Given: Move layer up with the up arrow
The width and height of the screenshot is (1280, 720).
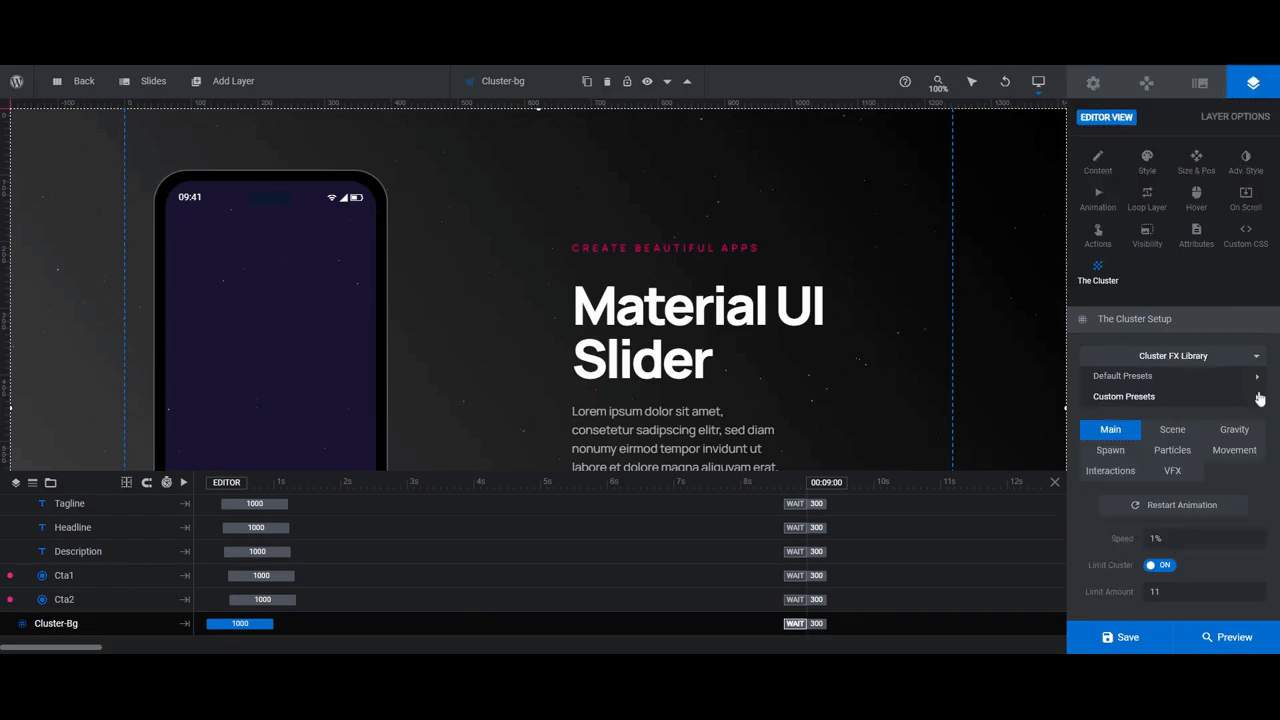Looking at the screenshot, I should (x=687, y=81).
